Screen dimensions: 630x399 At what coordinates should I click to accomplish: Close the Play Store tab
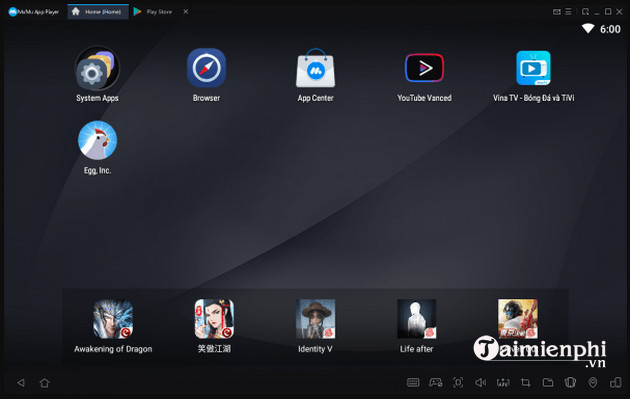[x=186, y=12]
